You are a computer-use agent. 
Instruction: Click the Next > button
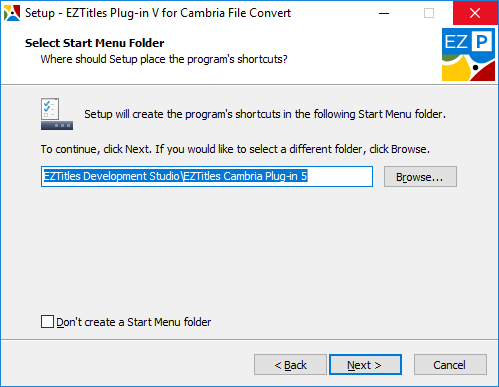click(365, 365)
